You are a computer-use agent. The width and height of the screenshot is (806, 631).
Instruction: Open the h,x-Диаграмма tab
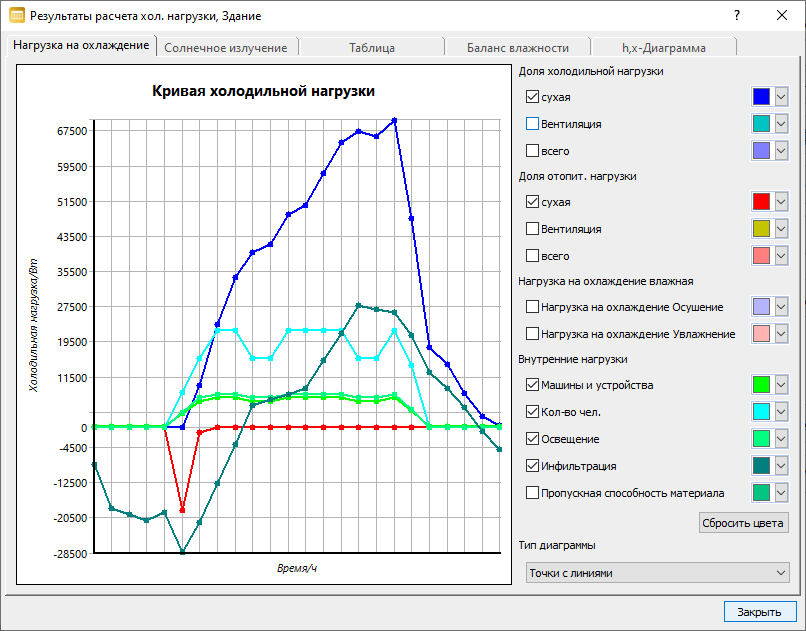(x=664, y=48)
